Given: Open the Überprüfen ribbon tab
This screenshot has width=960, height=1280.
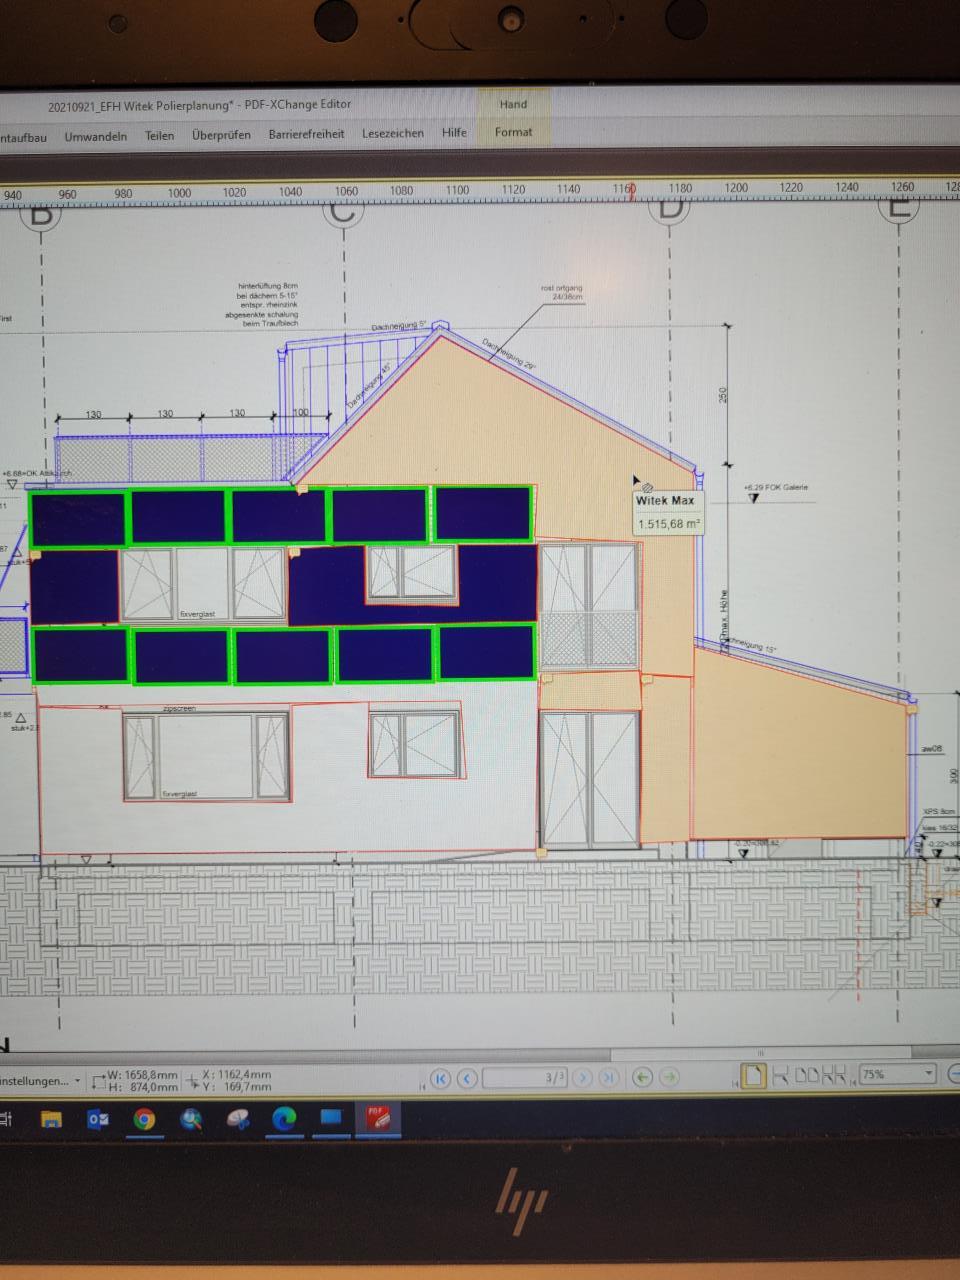Looking at the screenshot, I should tap(221, 134).
